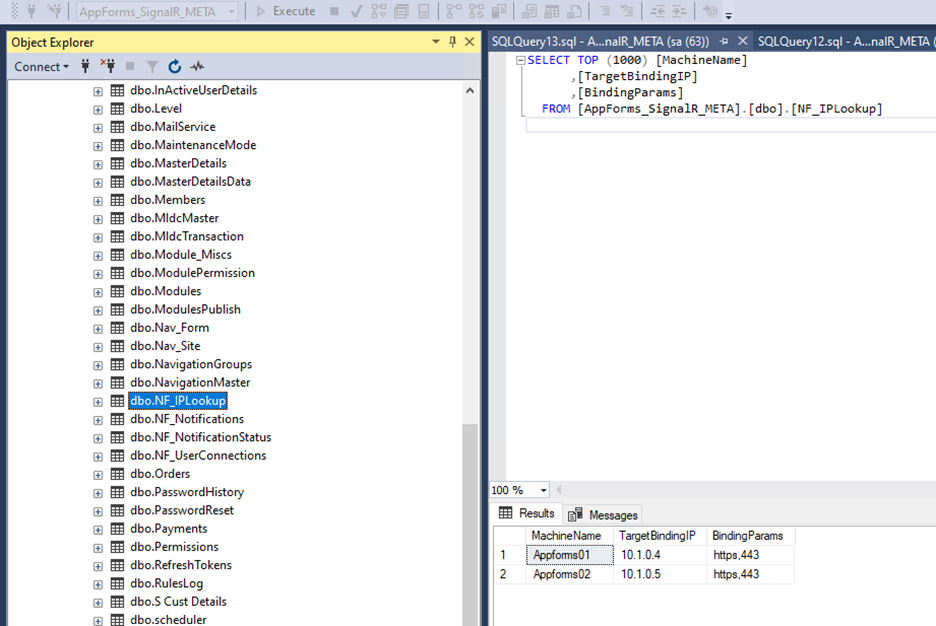
Task: Toggle pin on SQLQuery13.sql tab
Action: click(x=724, y=41)
